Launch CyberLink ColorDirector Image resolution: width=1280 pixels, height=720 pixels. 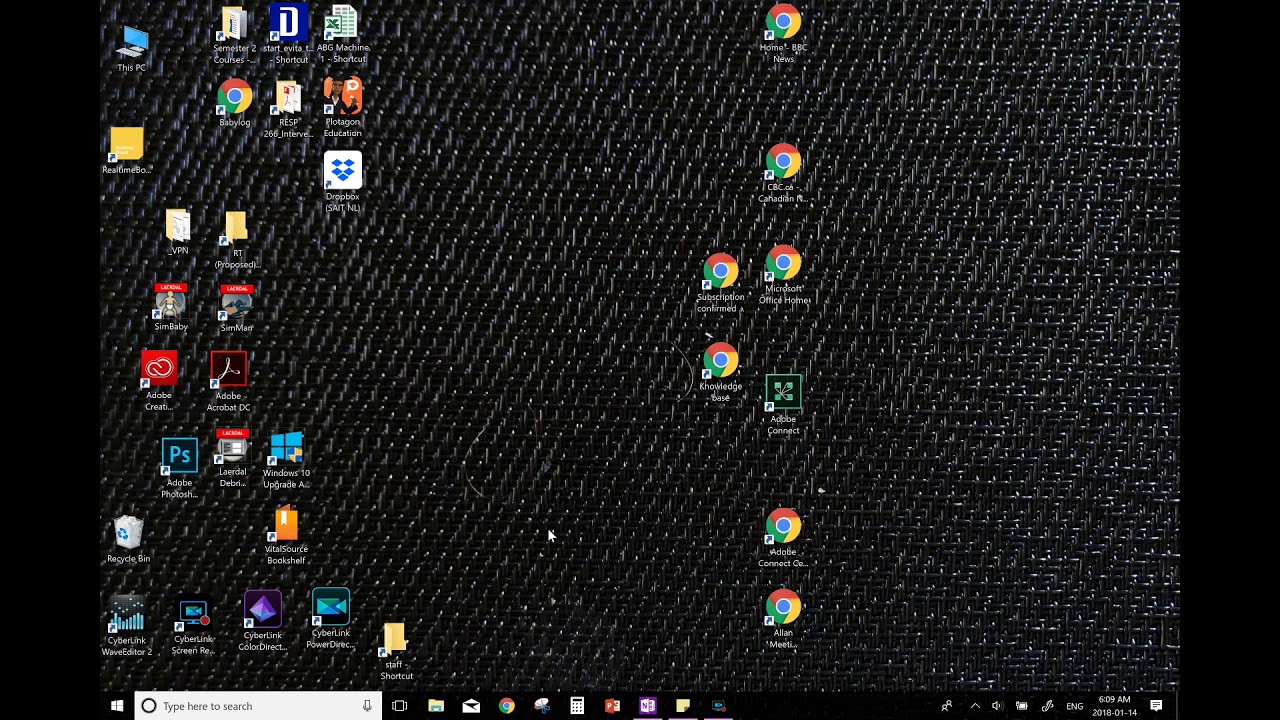click(x=263, y=622)
